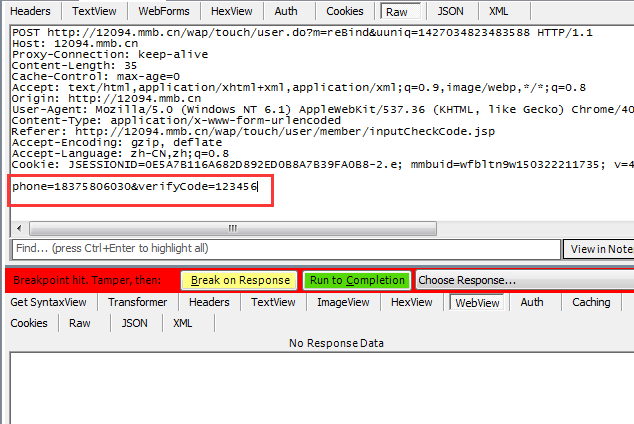Screen dimensions: 634x424
Task: Click Break on Response button
Action: (240, 280)
